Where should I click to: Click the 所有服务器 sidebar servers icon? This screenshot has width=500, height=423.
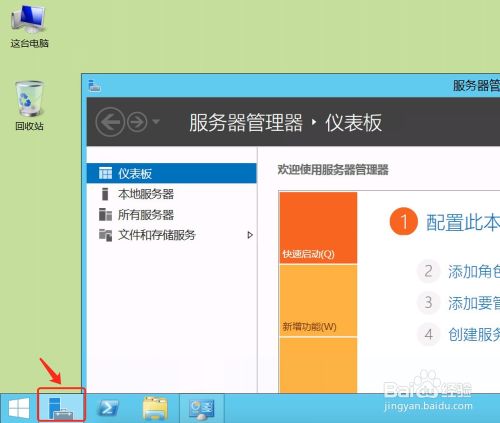[x=105, y=215]
